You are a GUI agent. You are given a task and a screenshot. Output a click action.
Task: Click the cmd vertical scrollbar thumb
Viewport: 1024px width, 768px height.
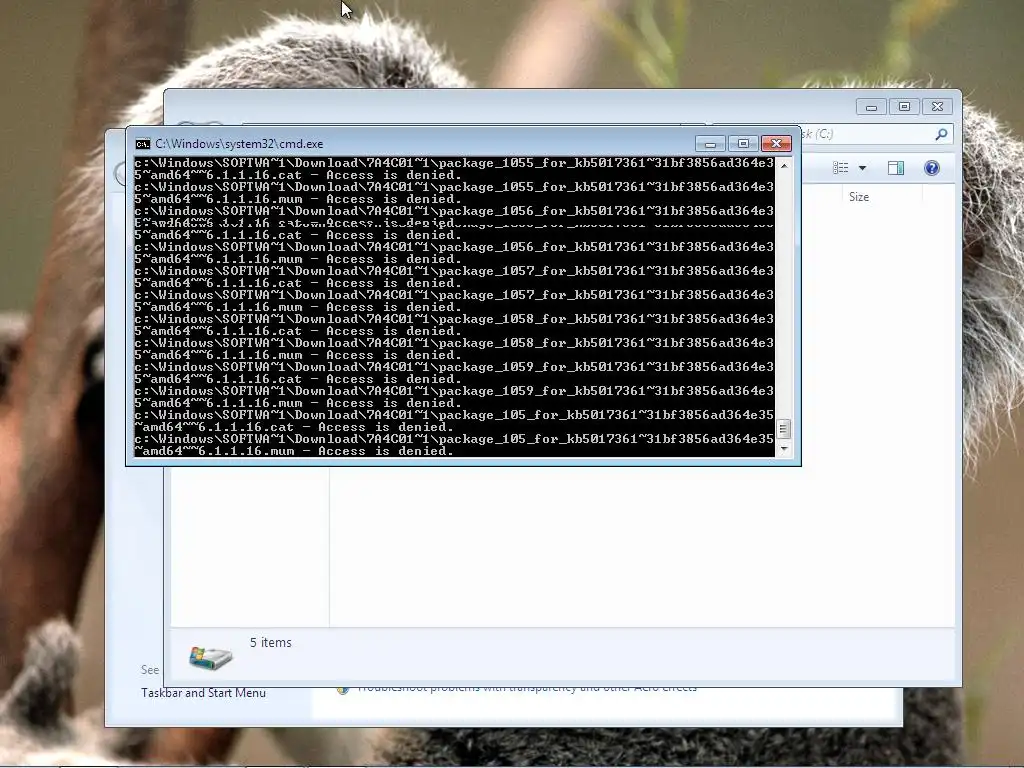[784, 429]
